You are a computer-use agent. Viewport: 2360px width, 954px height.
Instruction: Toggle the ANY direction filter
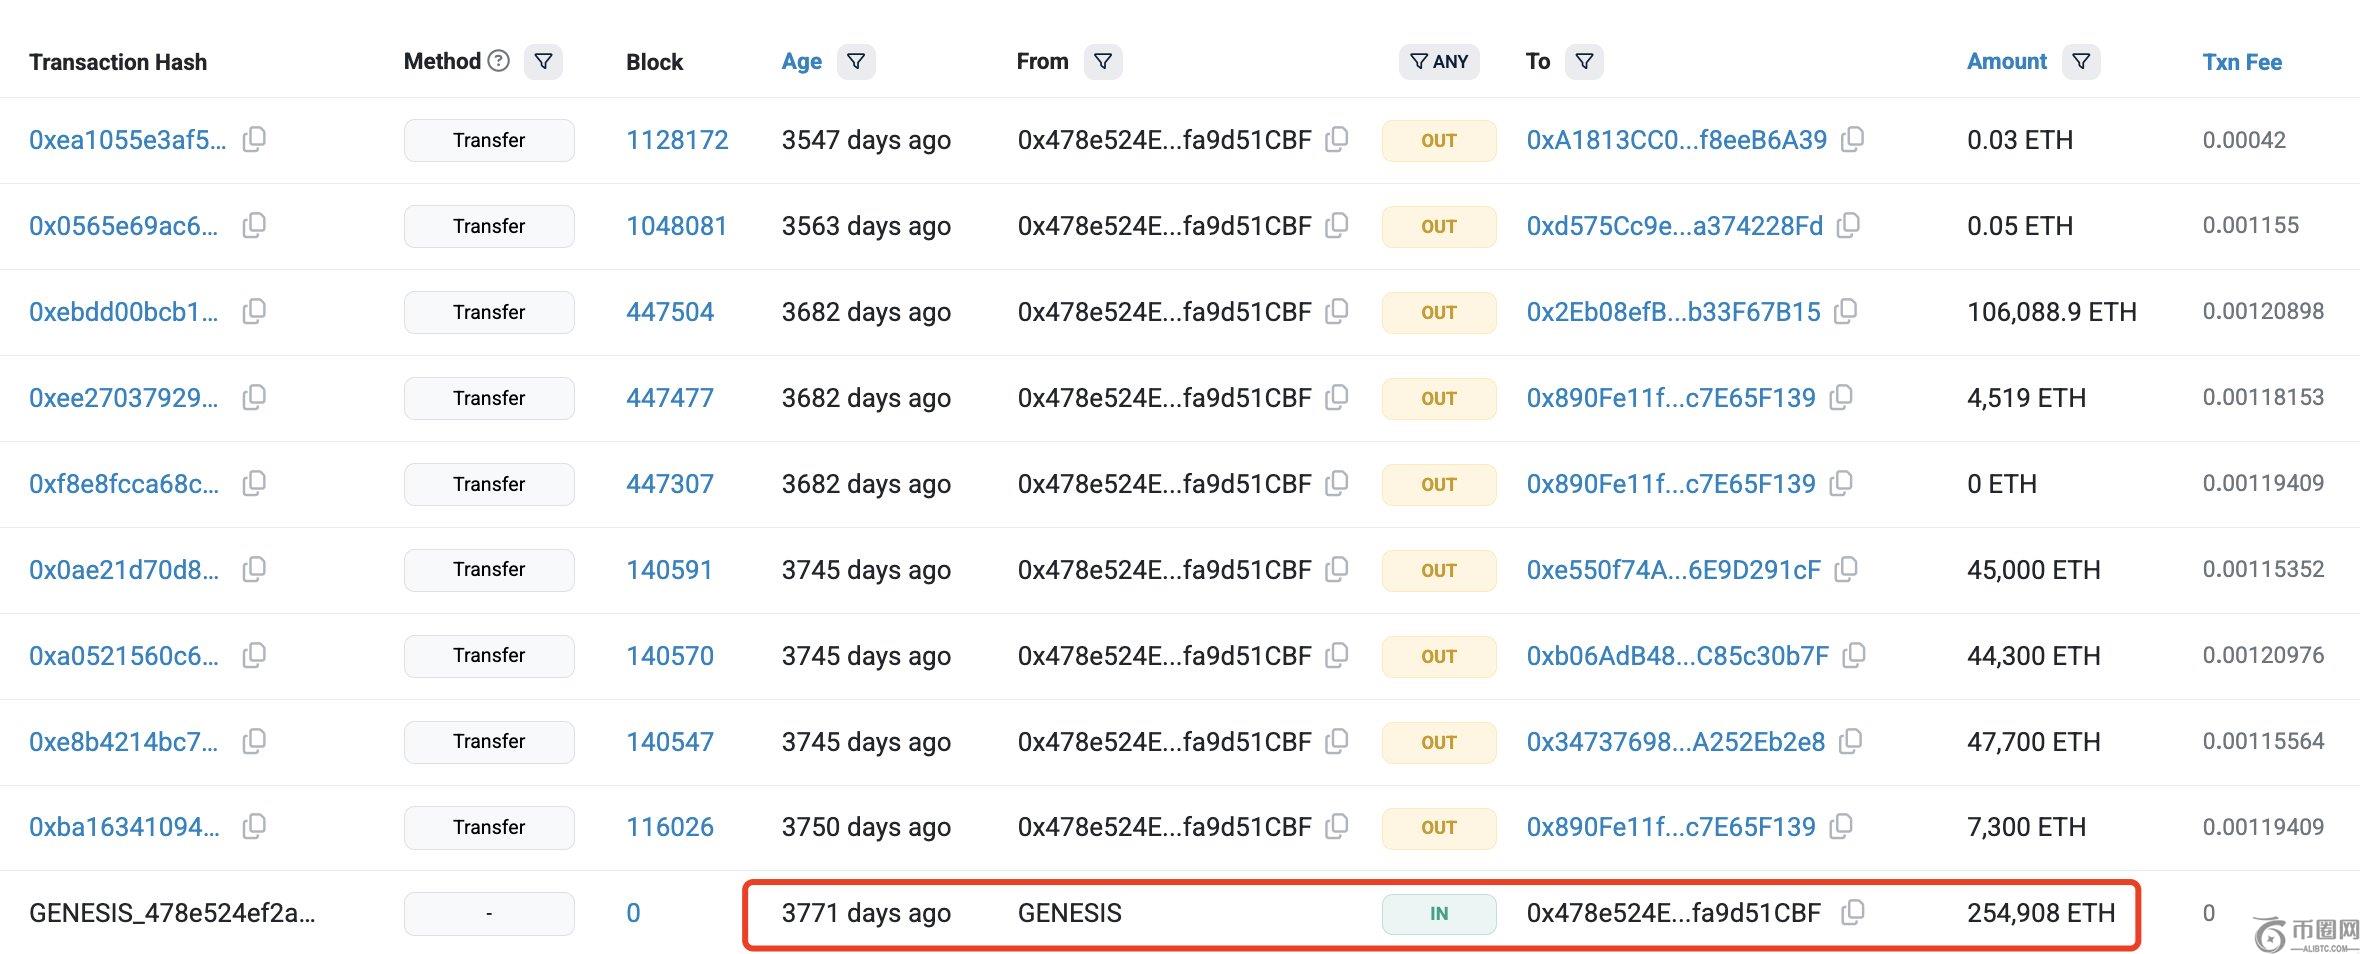1438,61
